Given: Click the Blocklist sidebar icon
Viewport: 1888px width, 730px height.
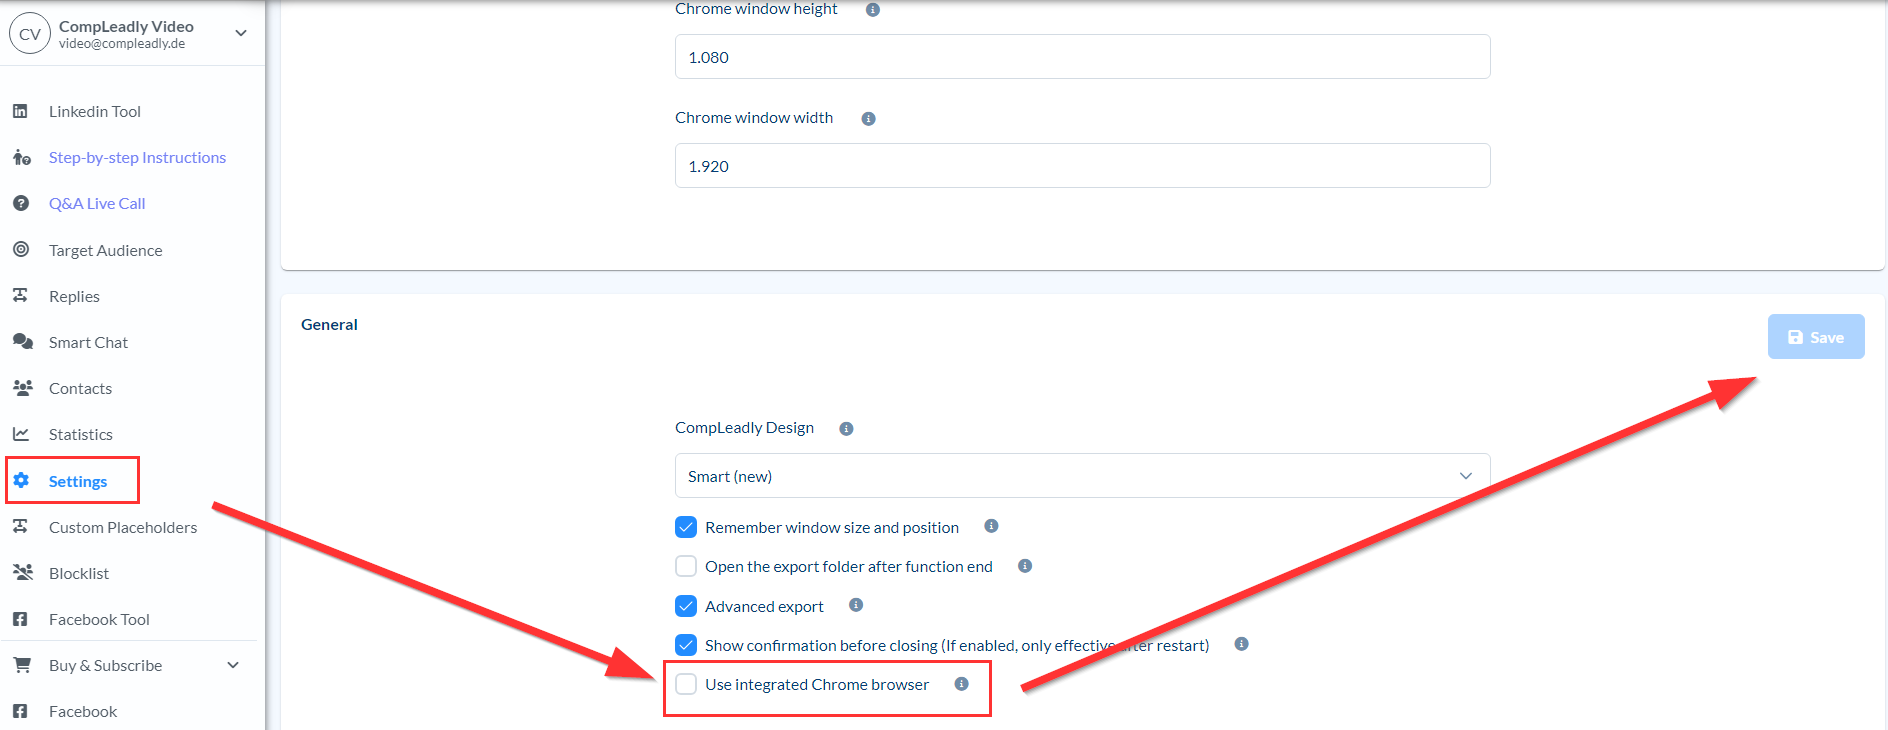Looking at the screenshot, I should 22,572.
